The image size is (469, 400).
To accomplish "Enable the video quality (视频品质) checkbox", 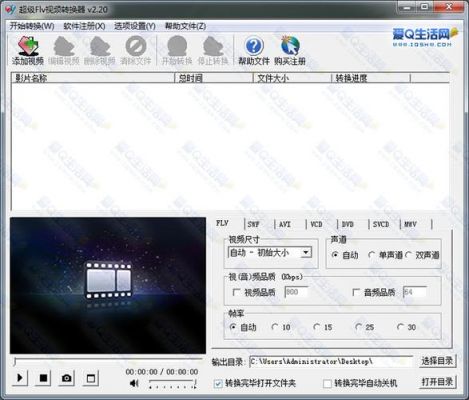I will 236,292.
